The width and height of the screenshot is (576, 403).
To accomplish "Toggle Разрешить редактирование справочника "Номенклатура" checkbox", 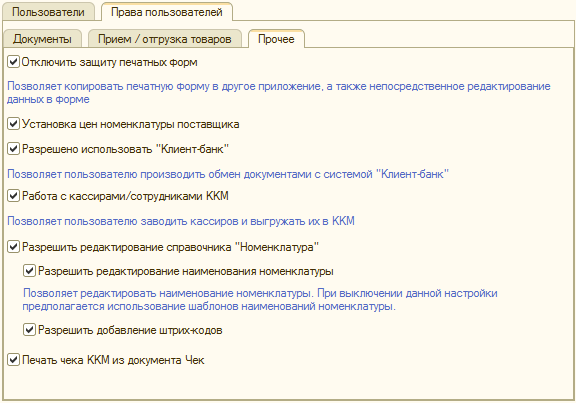I will pos(14,247).
